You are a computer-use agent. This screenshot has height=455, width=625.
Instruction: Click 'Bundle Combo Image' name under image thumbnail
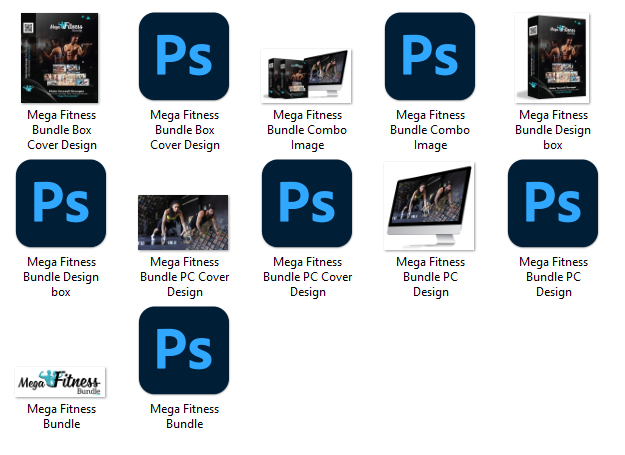(x=307, y=130)
